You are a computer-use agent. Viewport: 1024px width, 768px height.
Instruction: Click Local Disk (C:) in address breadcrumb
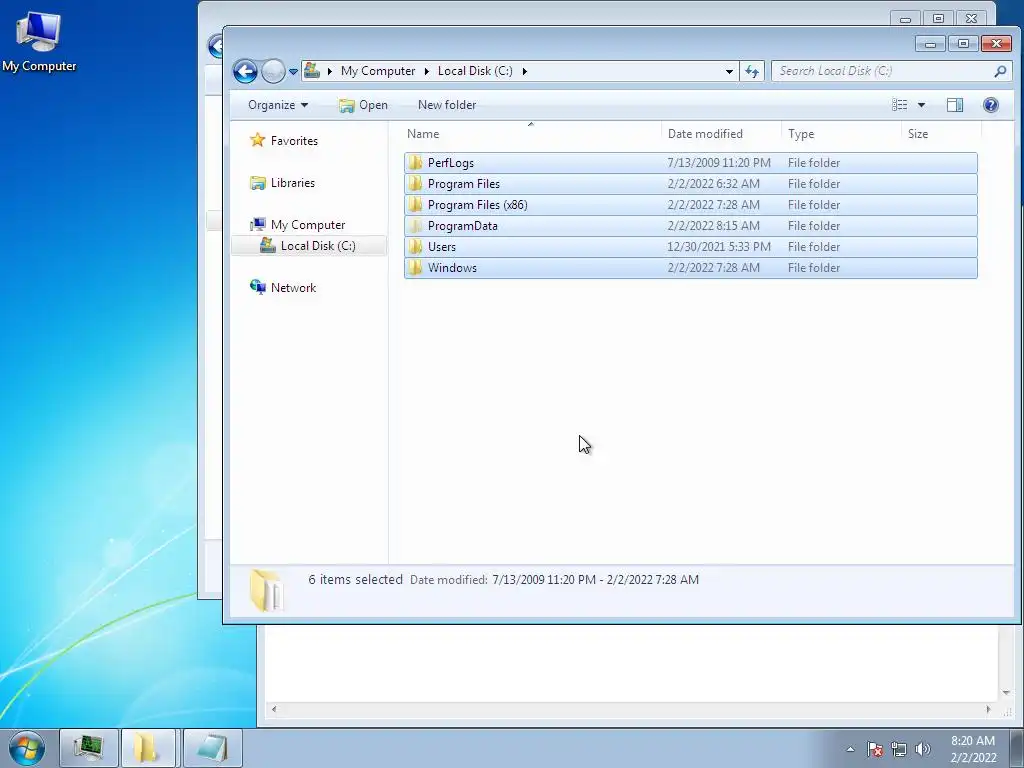pyautogui.click(x=475, y=71)
